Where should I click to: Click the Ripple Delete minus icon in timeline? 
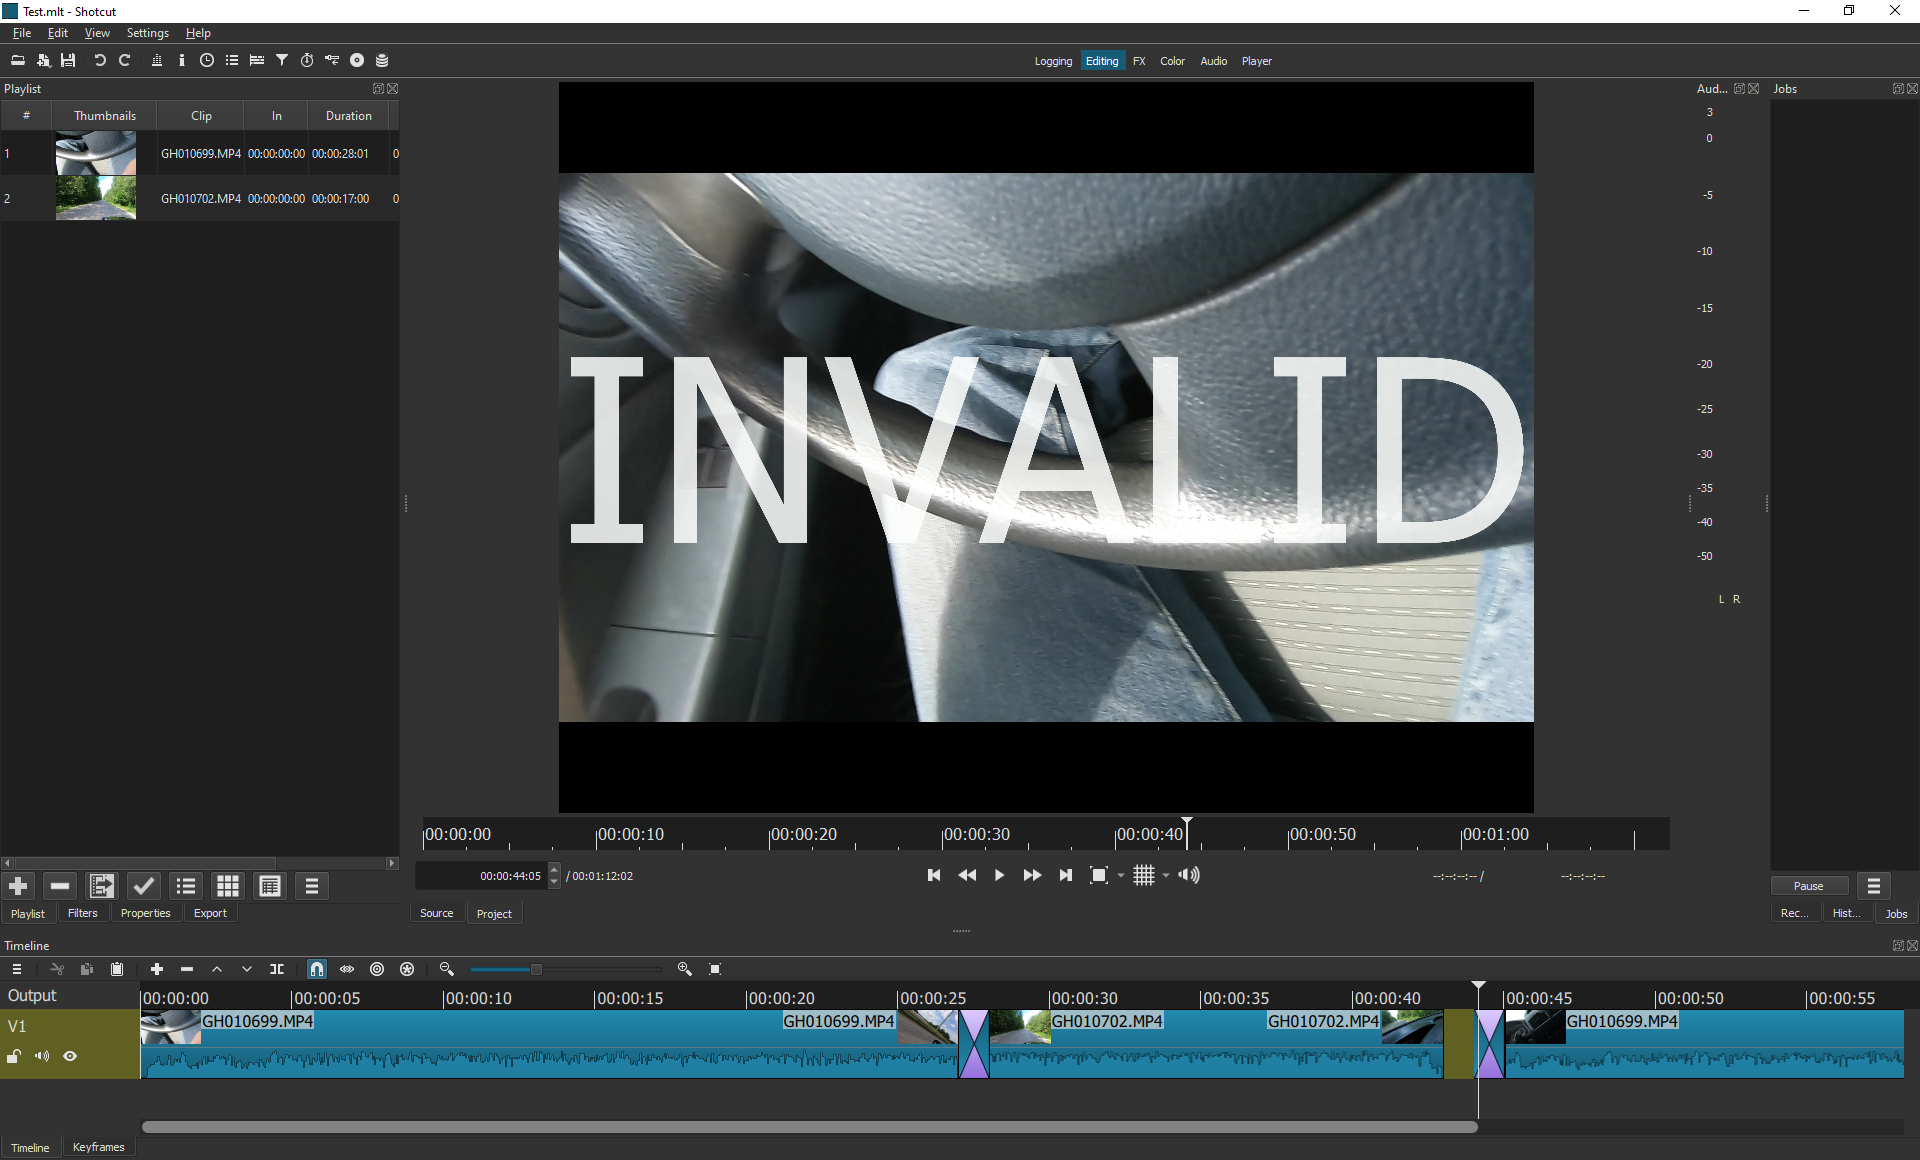click(187, 969)
